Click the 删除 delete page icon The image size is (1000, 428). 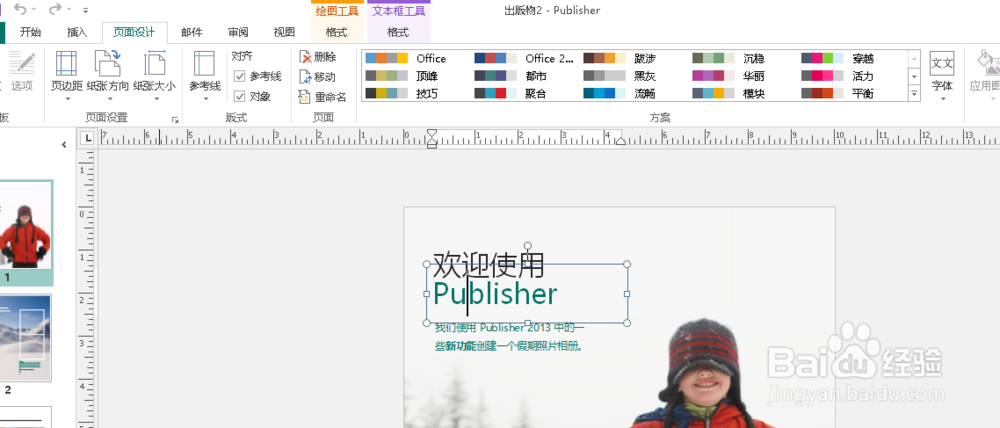tap(305, 57)
